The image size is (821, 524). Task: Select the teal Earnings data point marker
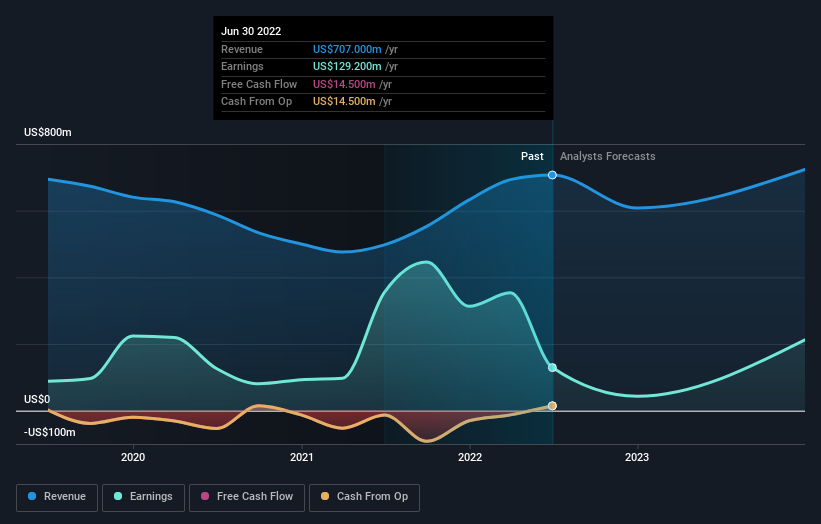552,367
